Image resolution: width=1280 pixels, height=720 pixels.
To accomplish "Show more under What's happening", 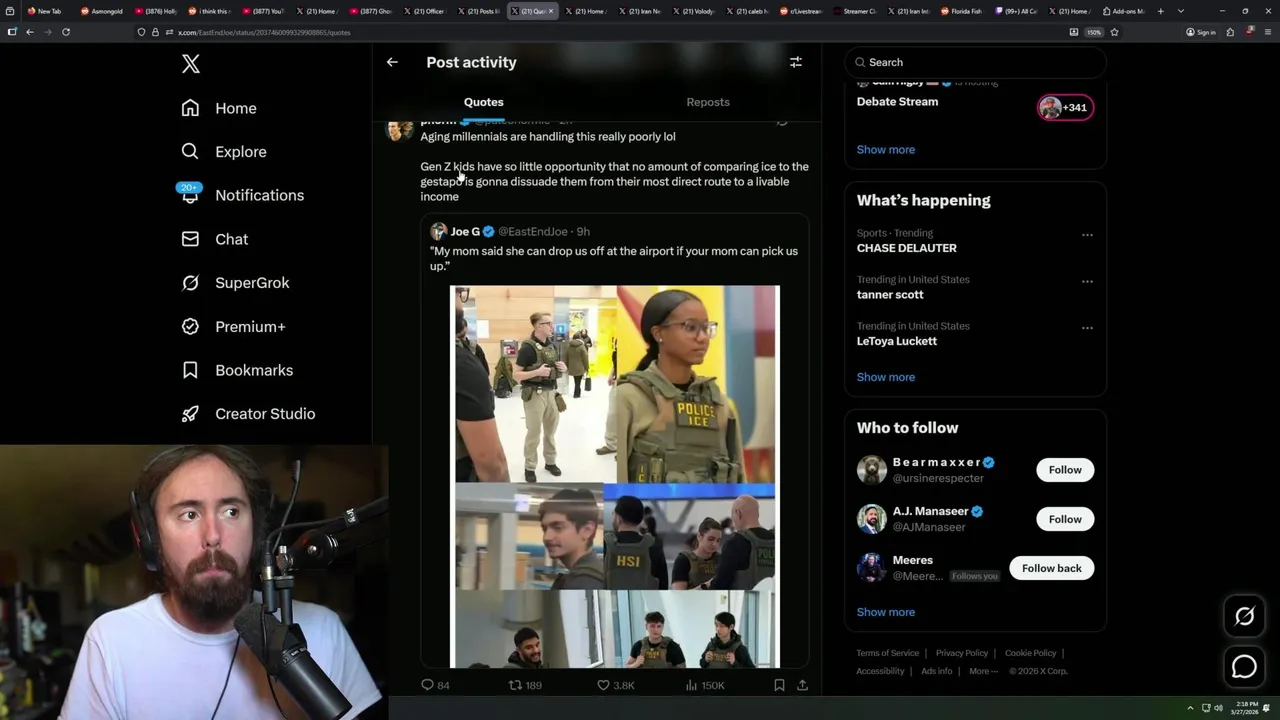I will [x=885, y=377].
